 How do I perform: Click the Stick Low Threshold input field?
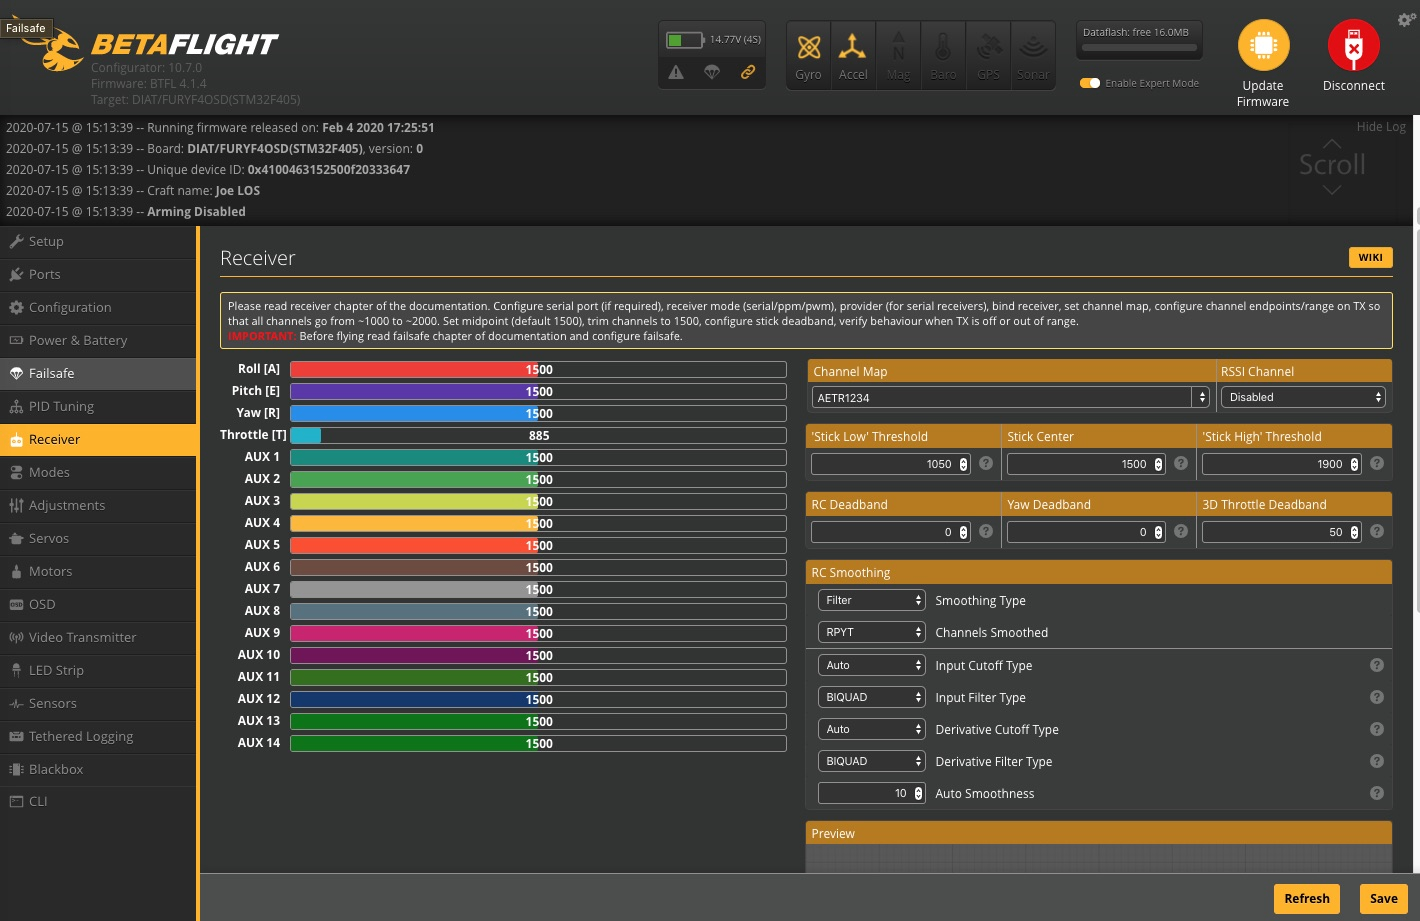click(890, 464)
